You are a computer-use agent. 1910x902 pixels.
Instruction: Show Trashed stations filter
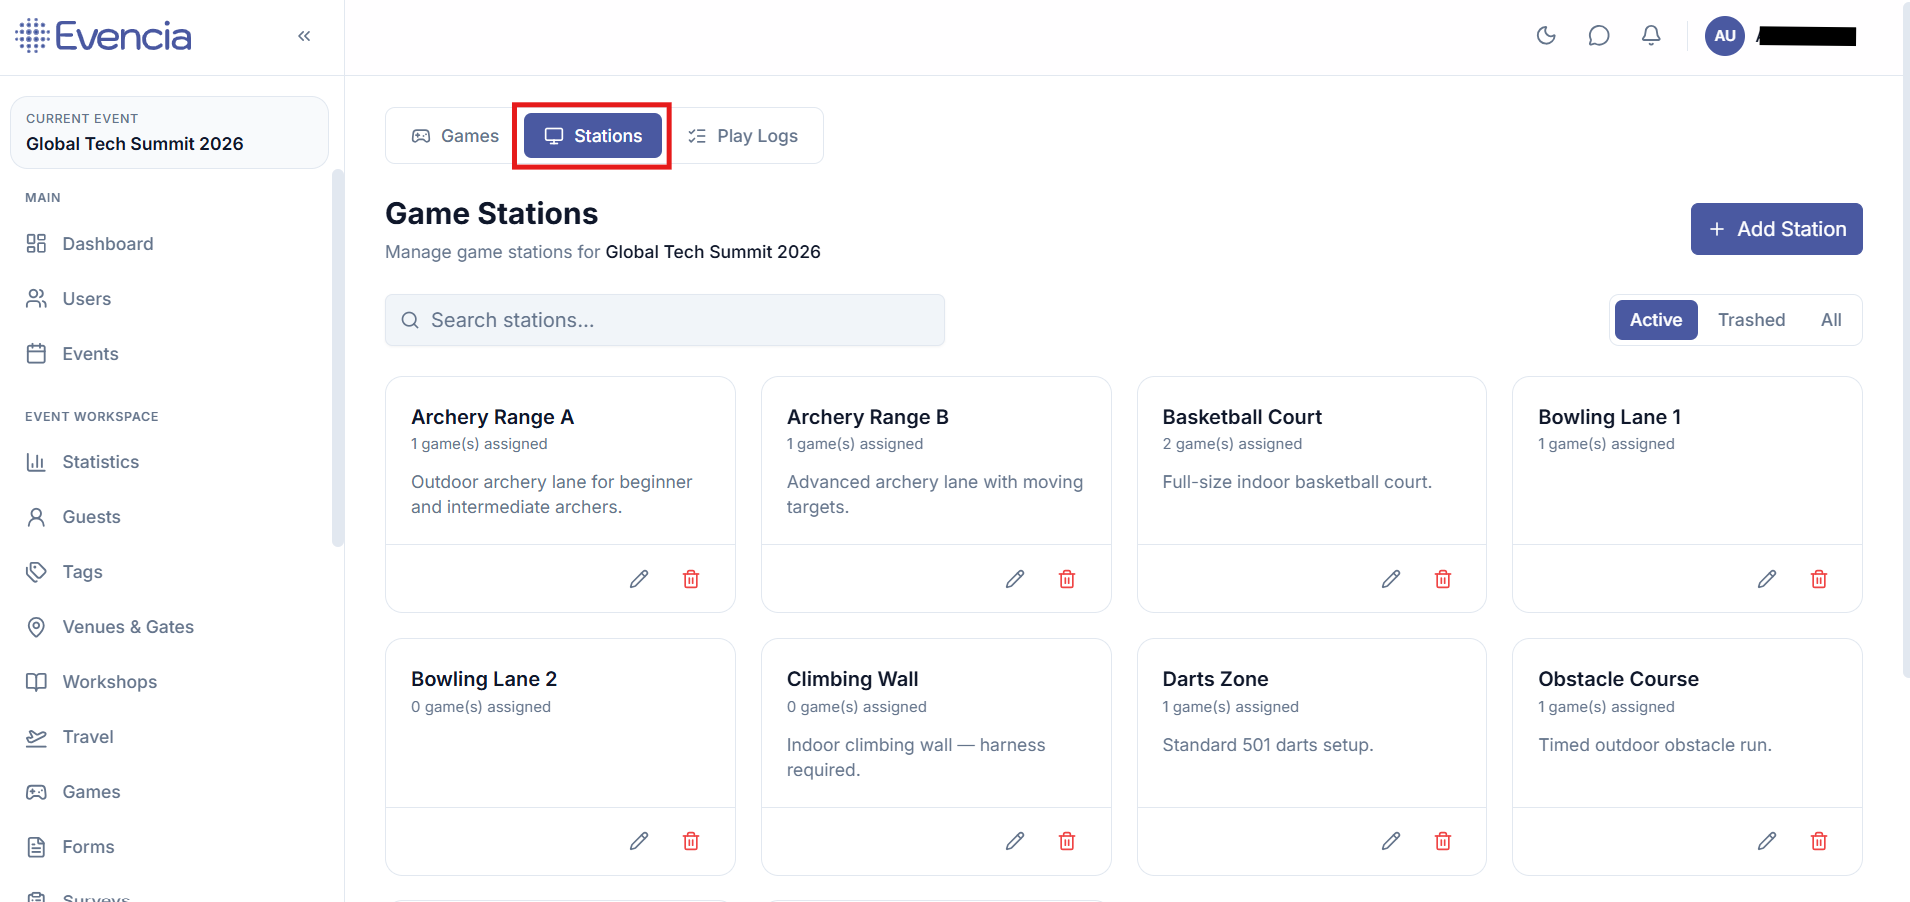pyautogui.click(x=1751, y=320)
